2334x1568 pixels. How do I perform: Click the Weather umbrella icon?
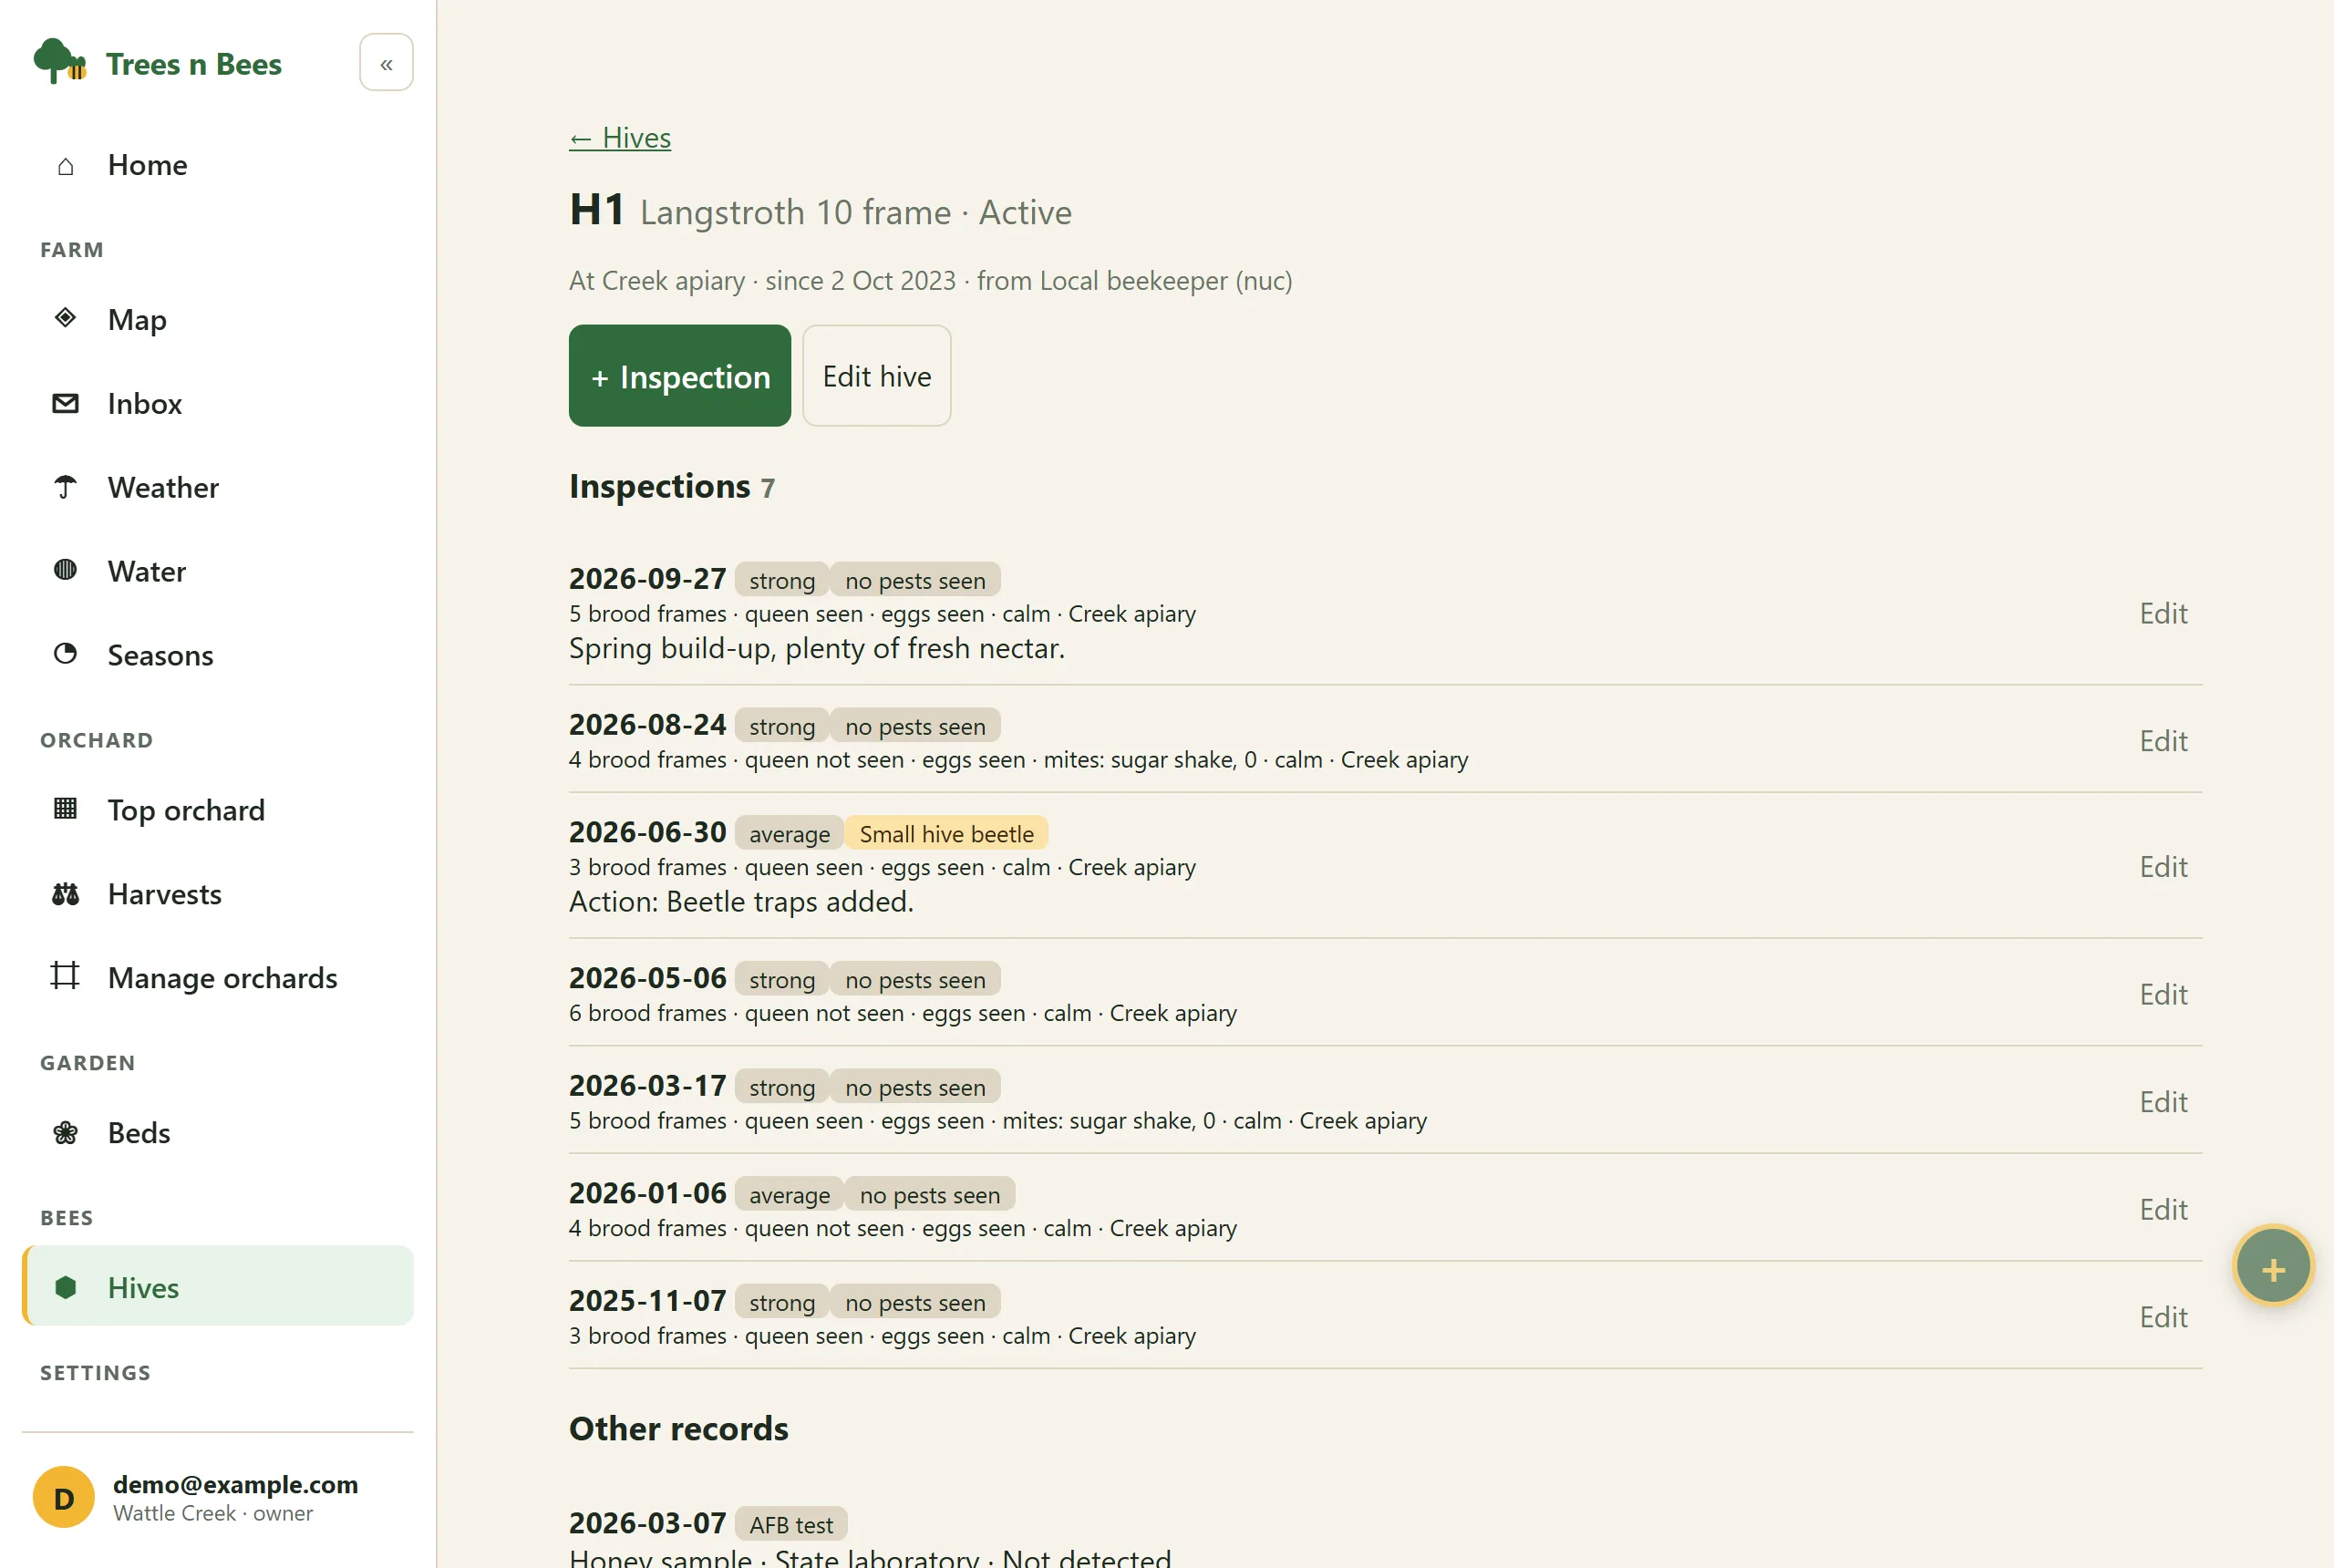point(66,487)
